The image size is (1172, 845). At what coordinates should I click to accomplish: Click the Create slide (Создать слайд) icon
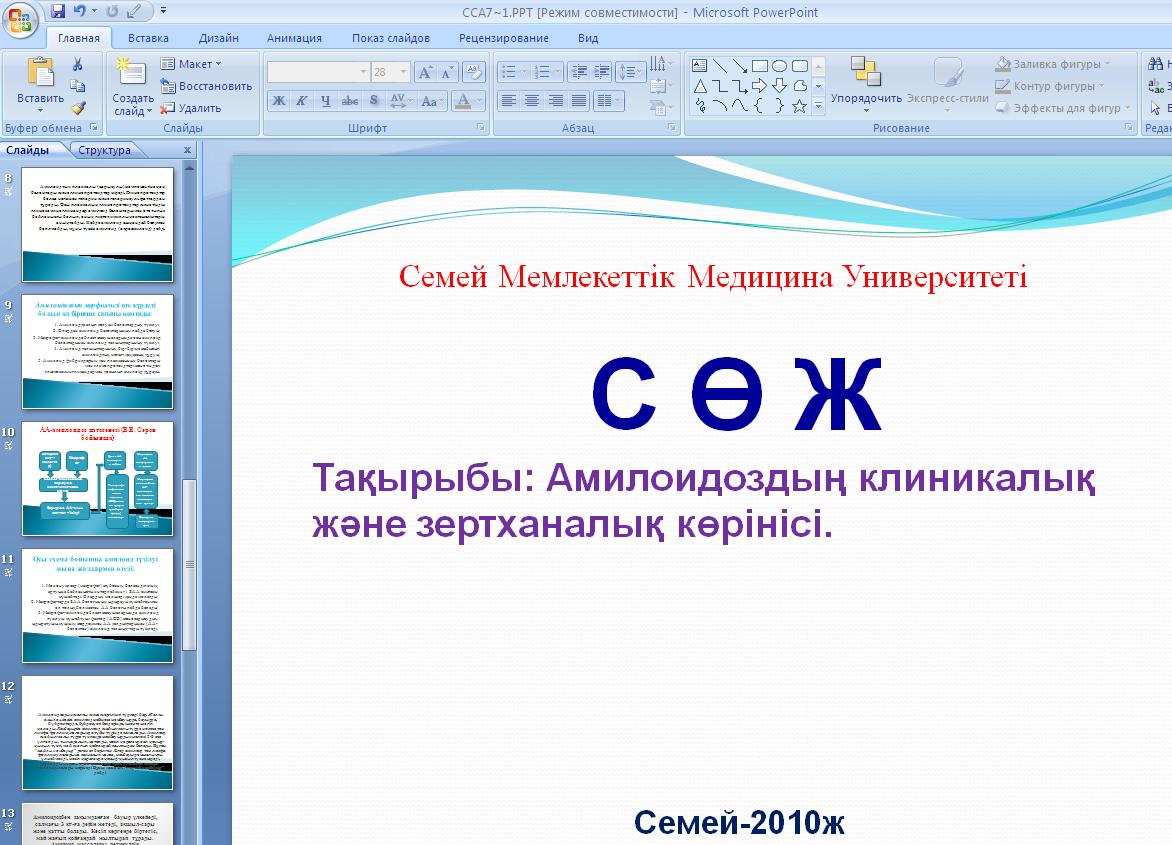132,72
